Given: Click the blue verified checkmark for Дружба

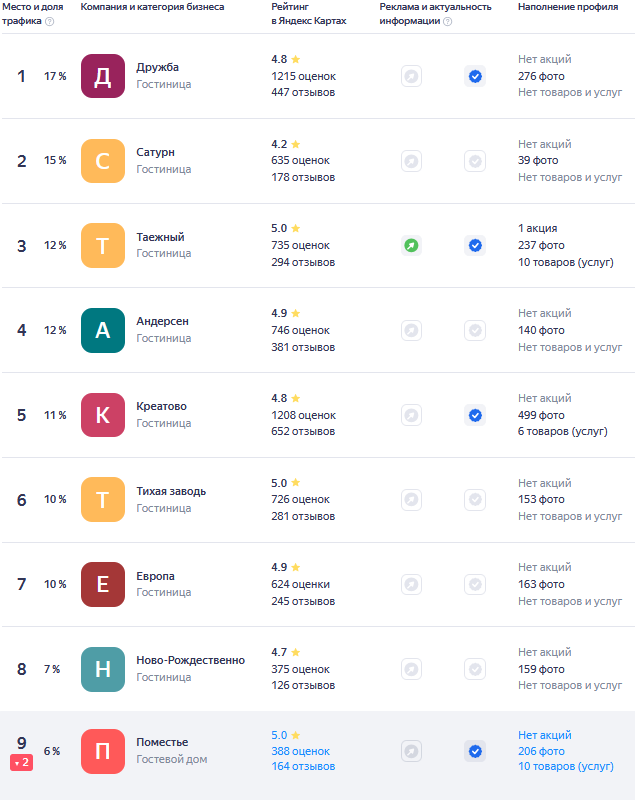Looking at the screenshot, I should 475,76.
